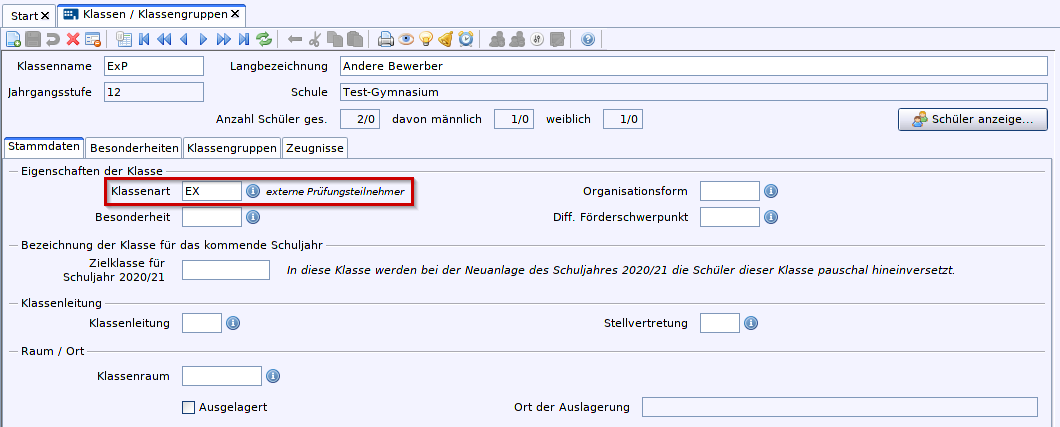Close the Start tab

point(45,16)
